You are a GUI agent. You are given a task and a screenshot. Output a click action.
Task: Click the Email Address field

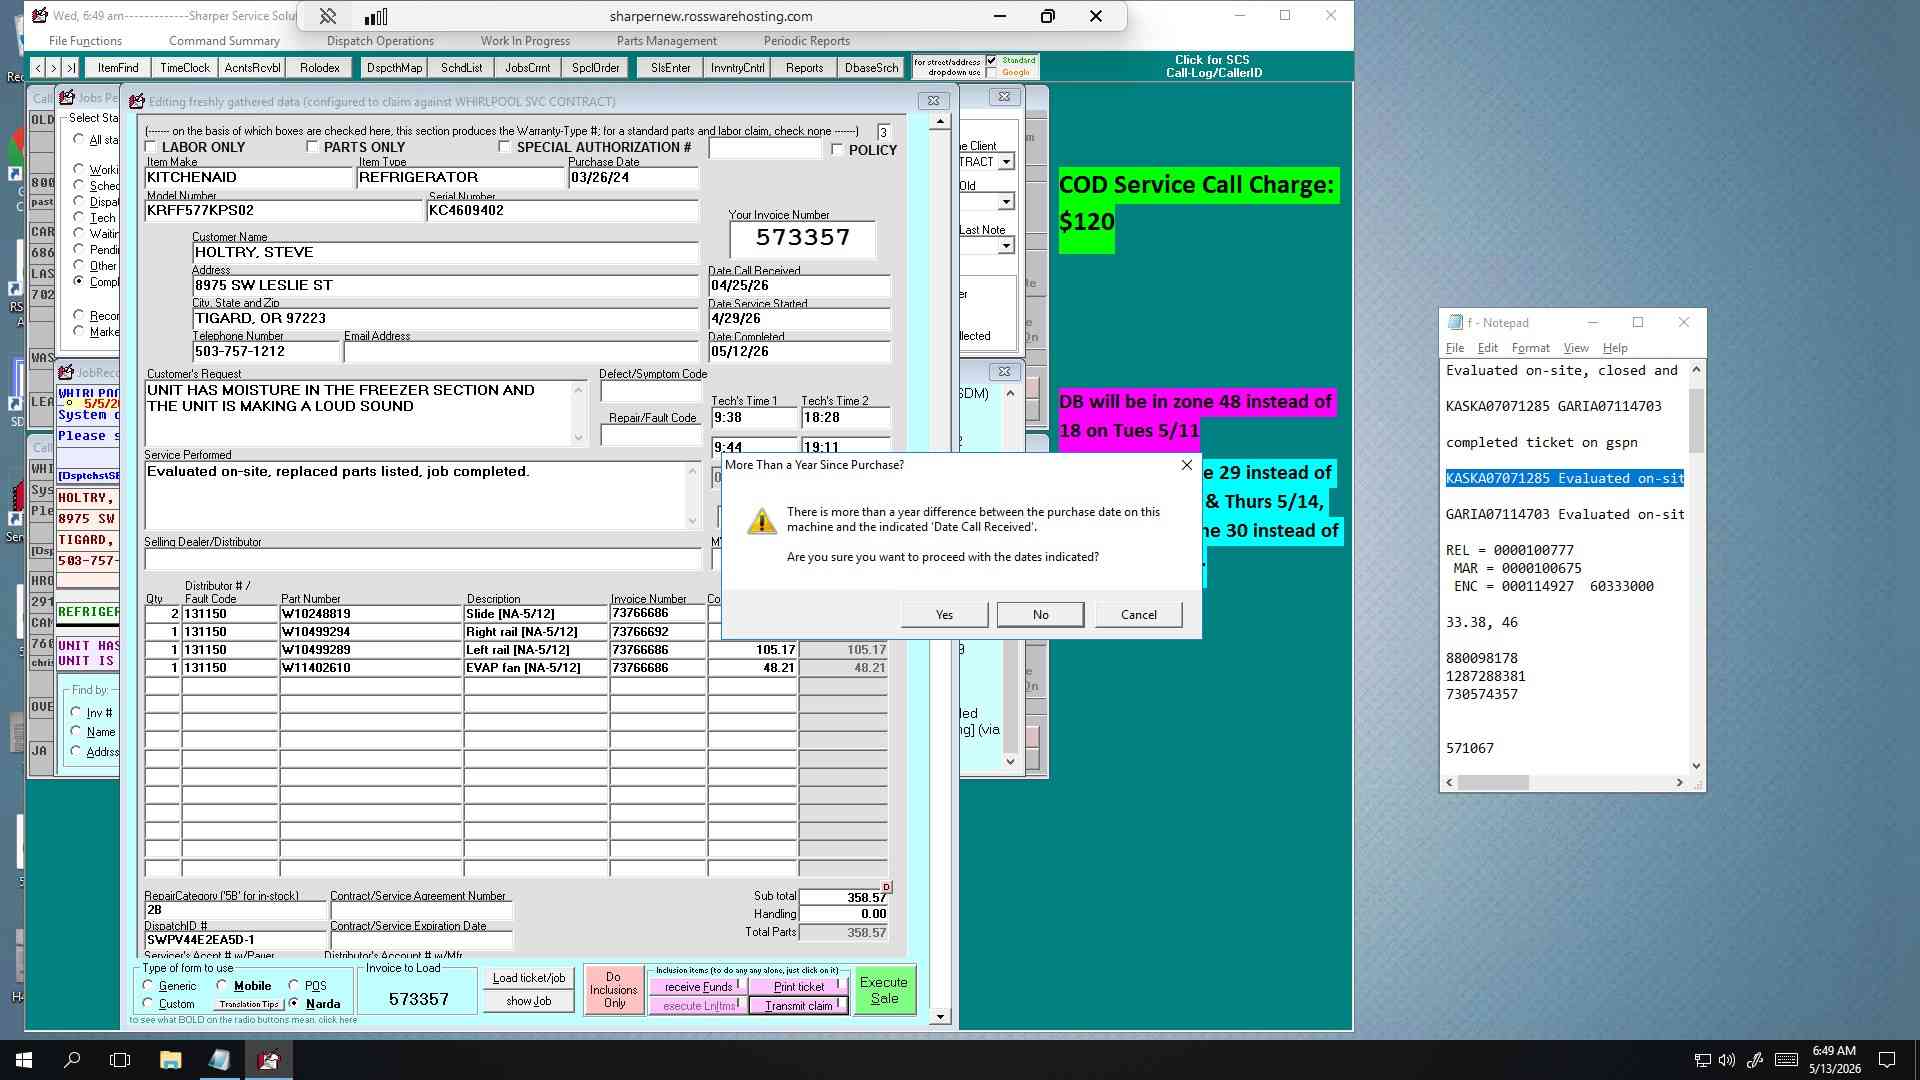tap(521, 352)
